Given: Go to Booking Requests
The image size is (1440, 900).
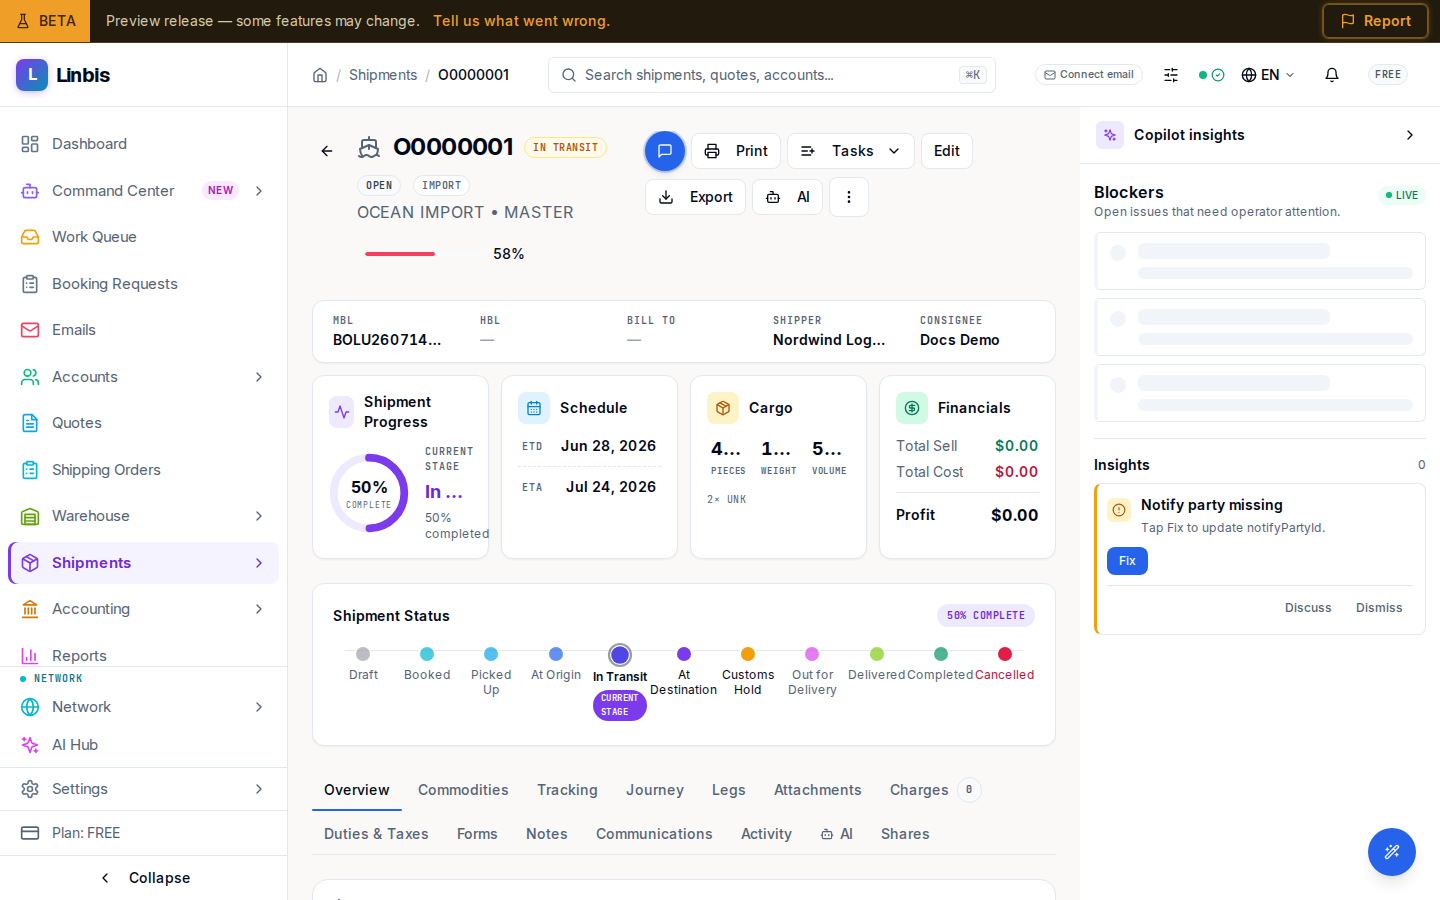Looking at the screenshot, I should point(144,284).
